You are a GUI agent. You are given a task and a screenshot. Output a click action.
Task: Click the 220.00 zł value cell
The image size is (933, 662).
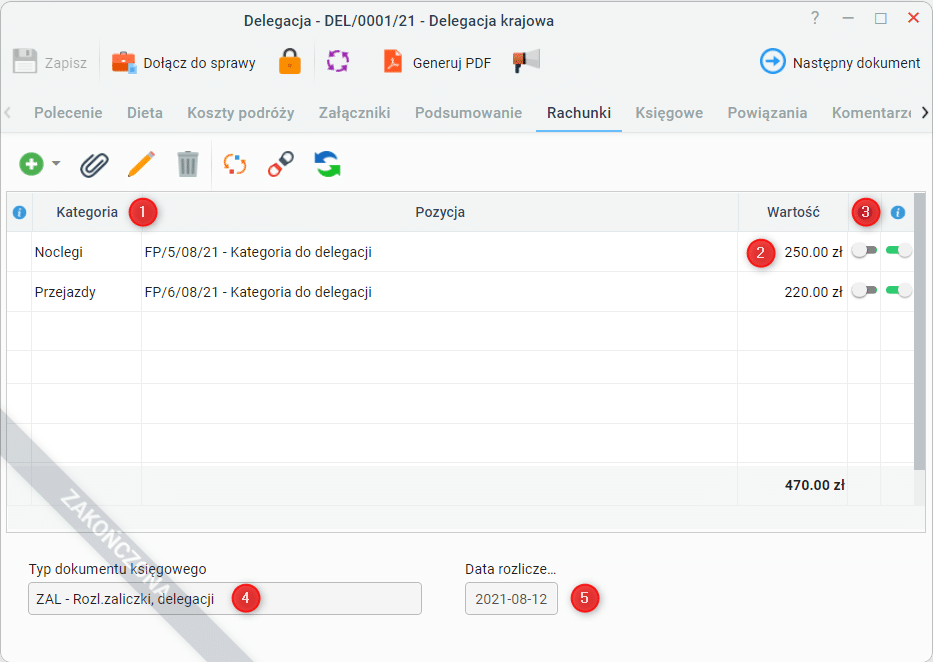tap(793, 292)
